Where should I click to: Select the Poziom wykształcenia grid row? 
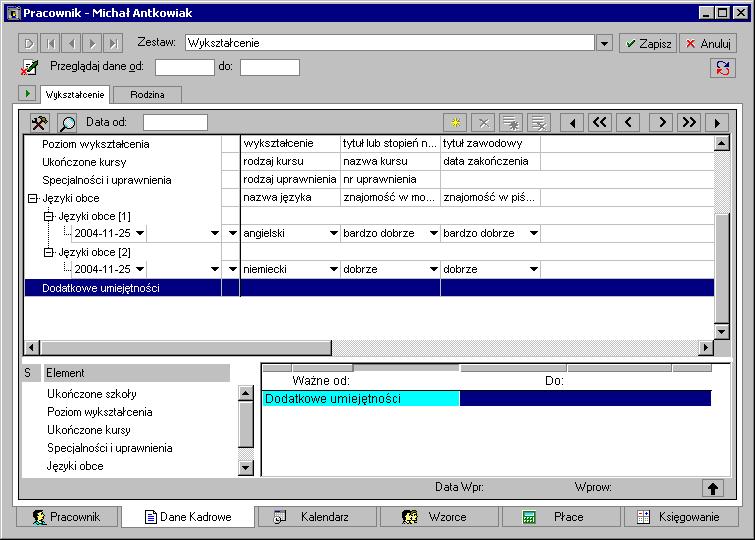[369, 144]
